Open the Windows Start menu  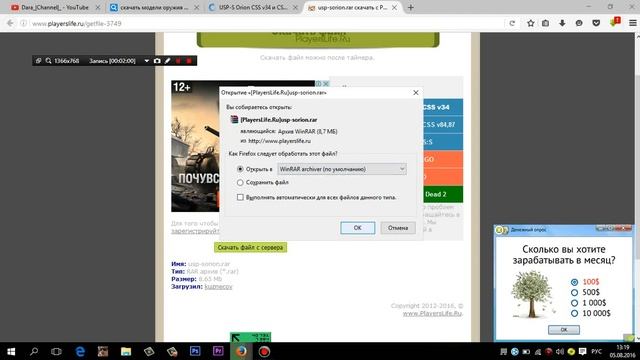[x=11, y=351]
